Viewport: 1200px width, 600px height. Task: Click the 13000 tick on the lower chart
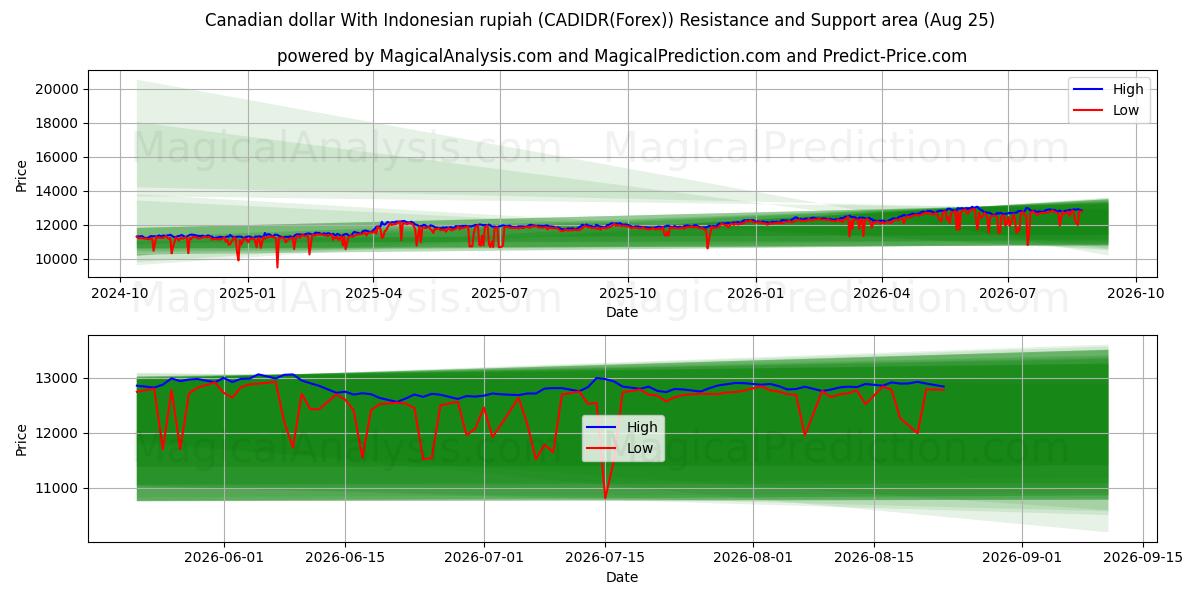coord(59,378)
